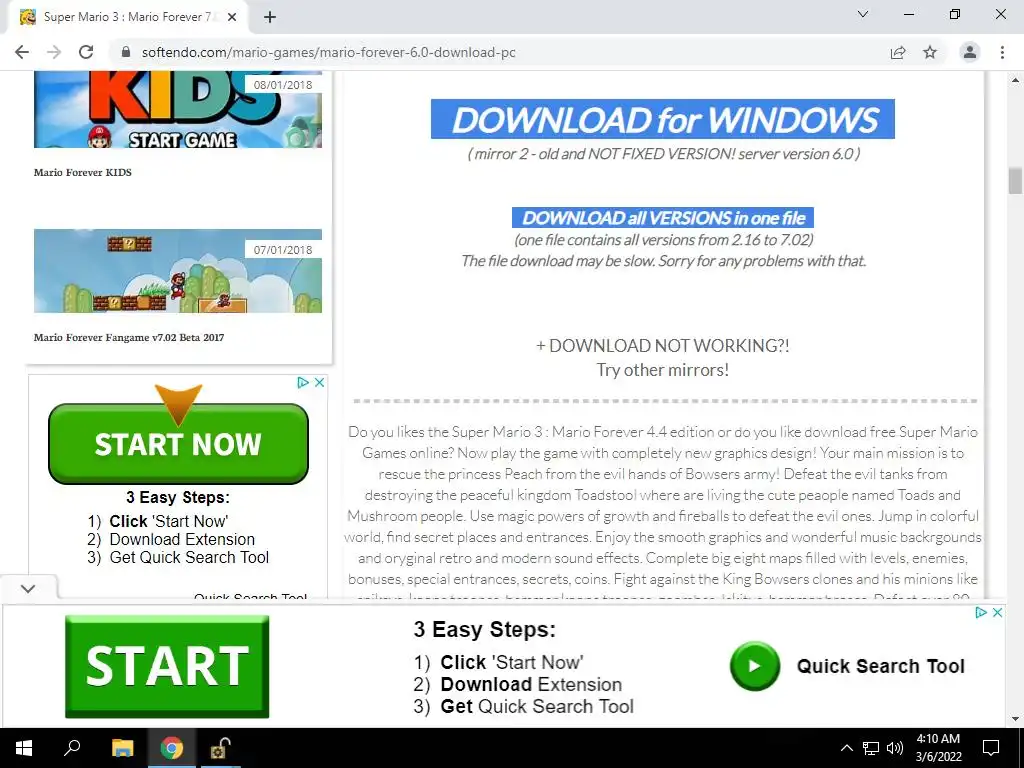The height and width of the screenshot is (768, 1024).
Task: Click the lock icon in address bar
Action: (x=126, y=52)
